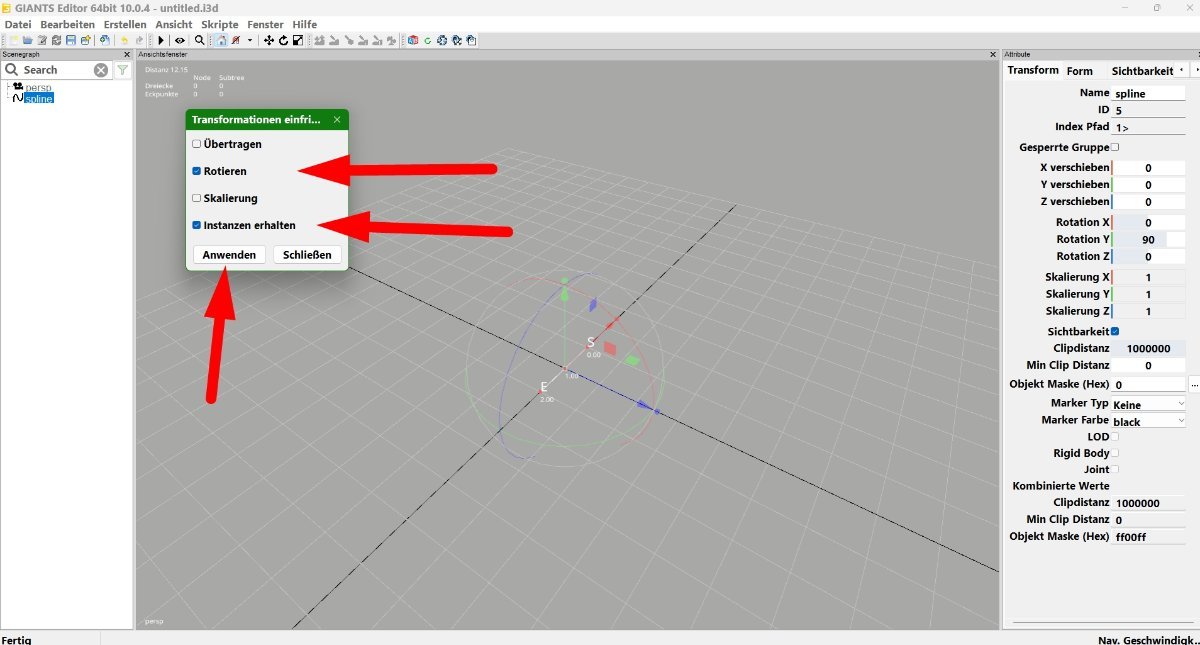
Task: Open the Bearbeiten menu
Action: tap(68, 24)
